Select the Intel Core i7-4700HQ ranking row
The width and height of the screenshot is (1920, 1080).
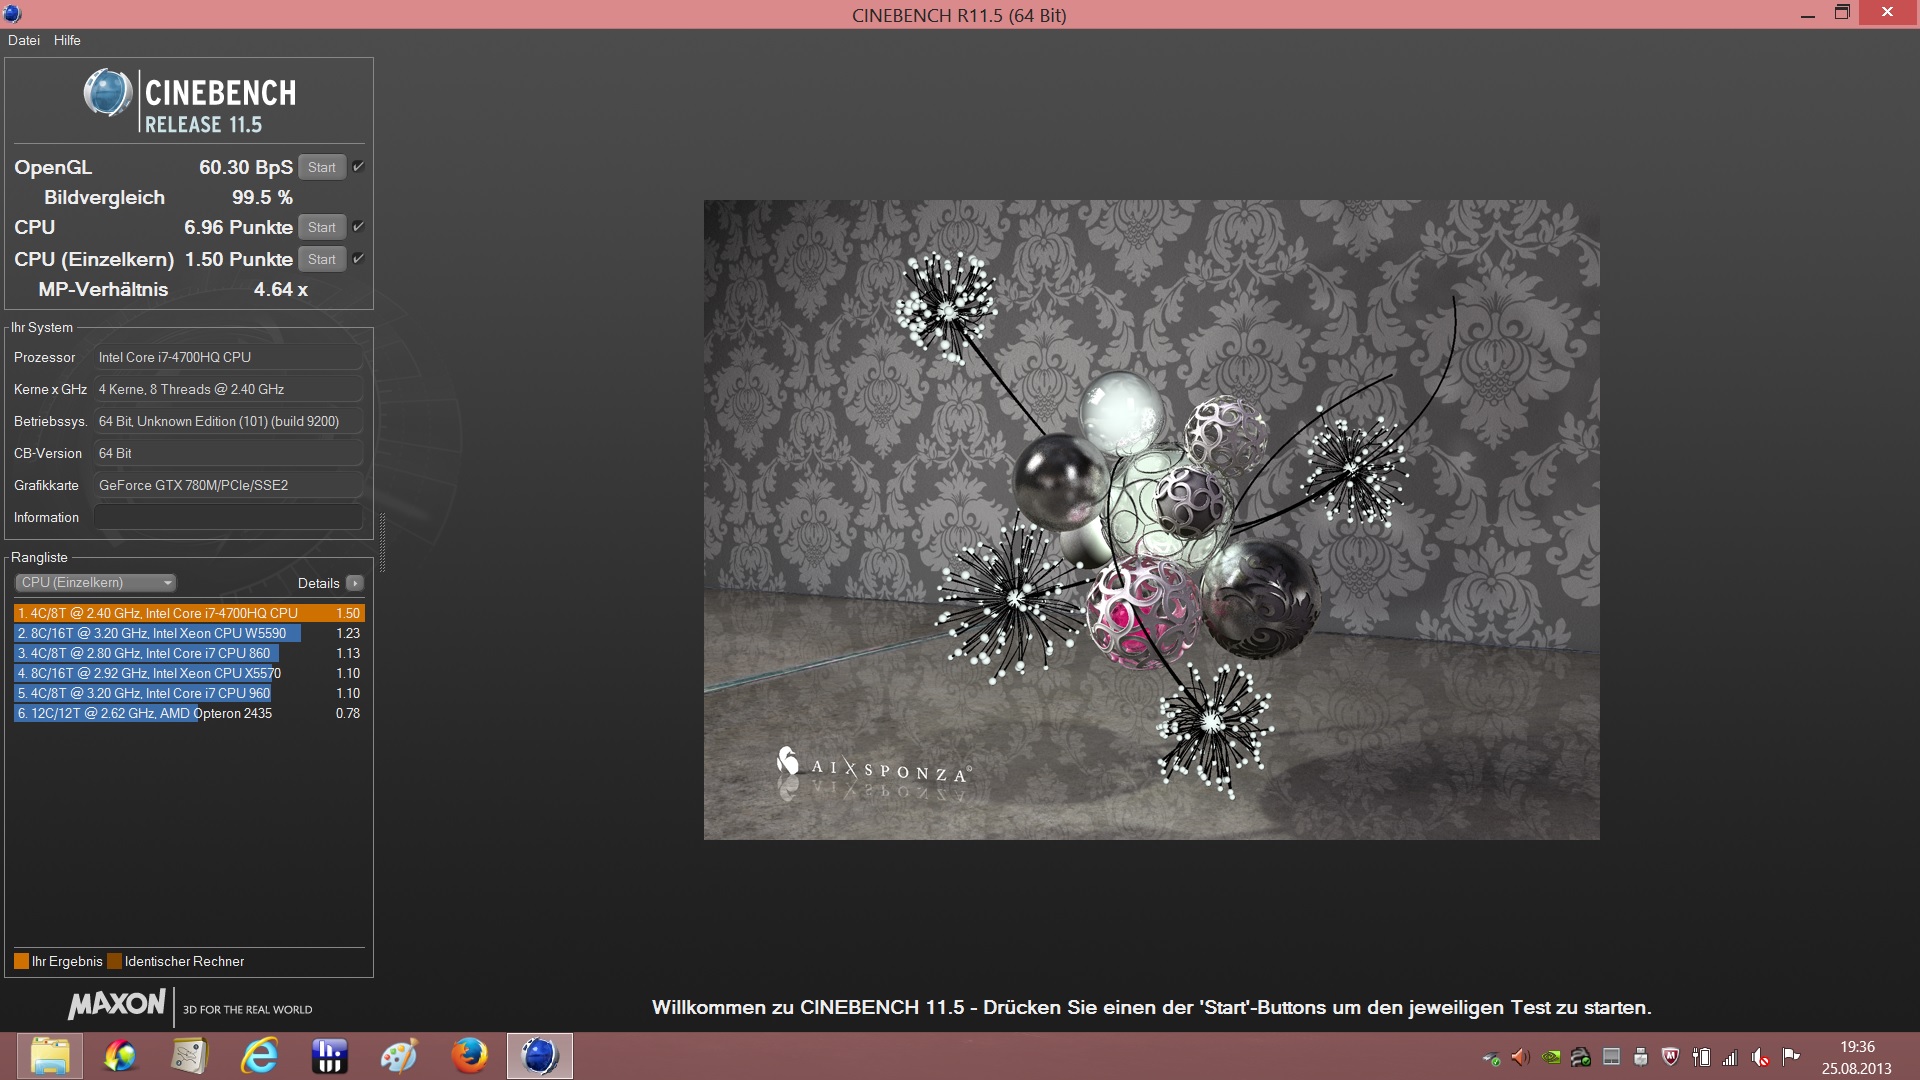click(189, 613)
